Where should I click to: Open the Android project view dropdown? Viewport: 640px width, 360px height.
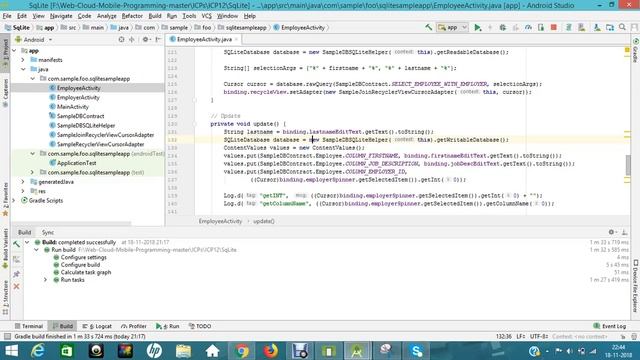(x=34, y=40)
